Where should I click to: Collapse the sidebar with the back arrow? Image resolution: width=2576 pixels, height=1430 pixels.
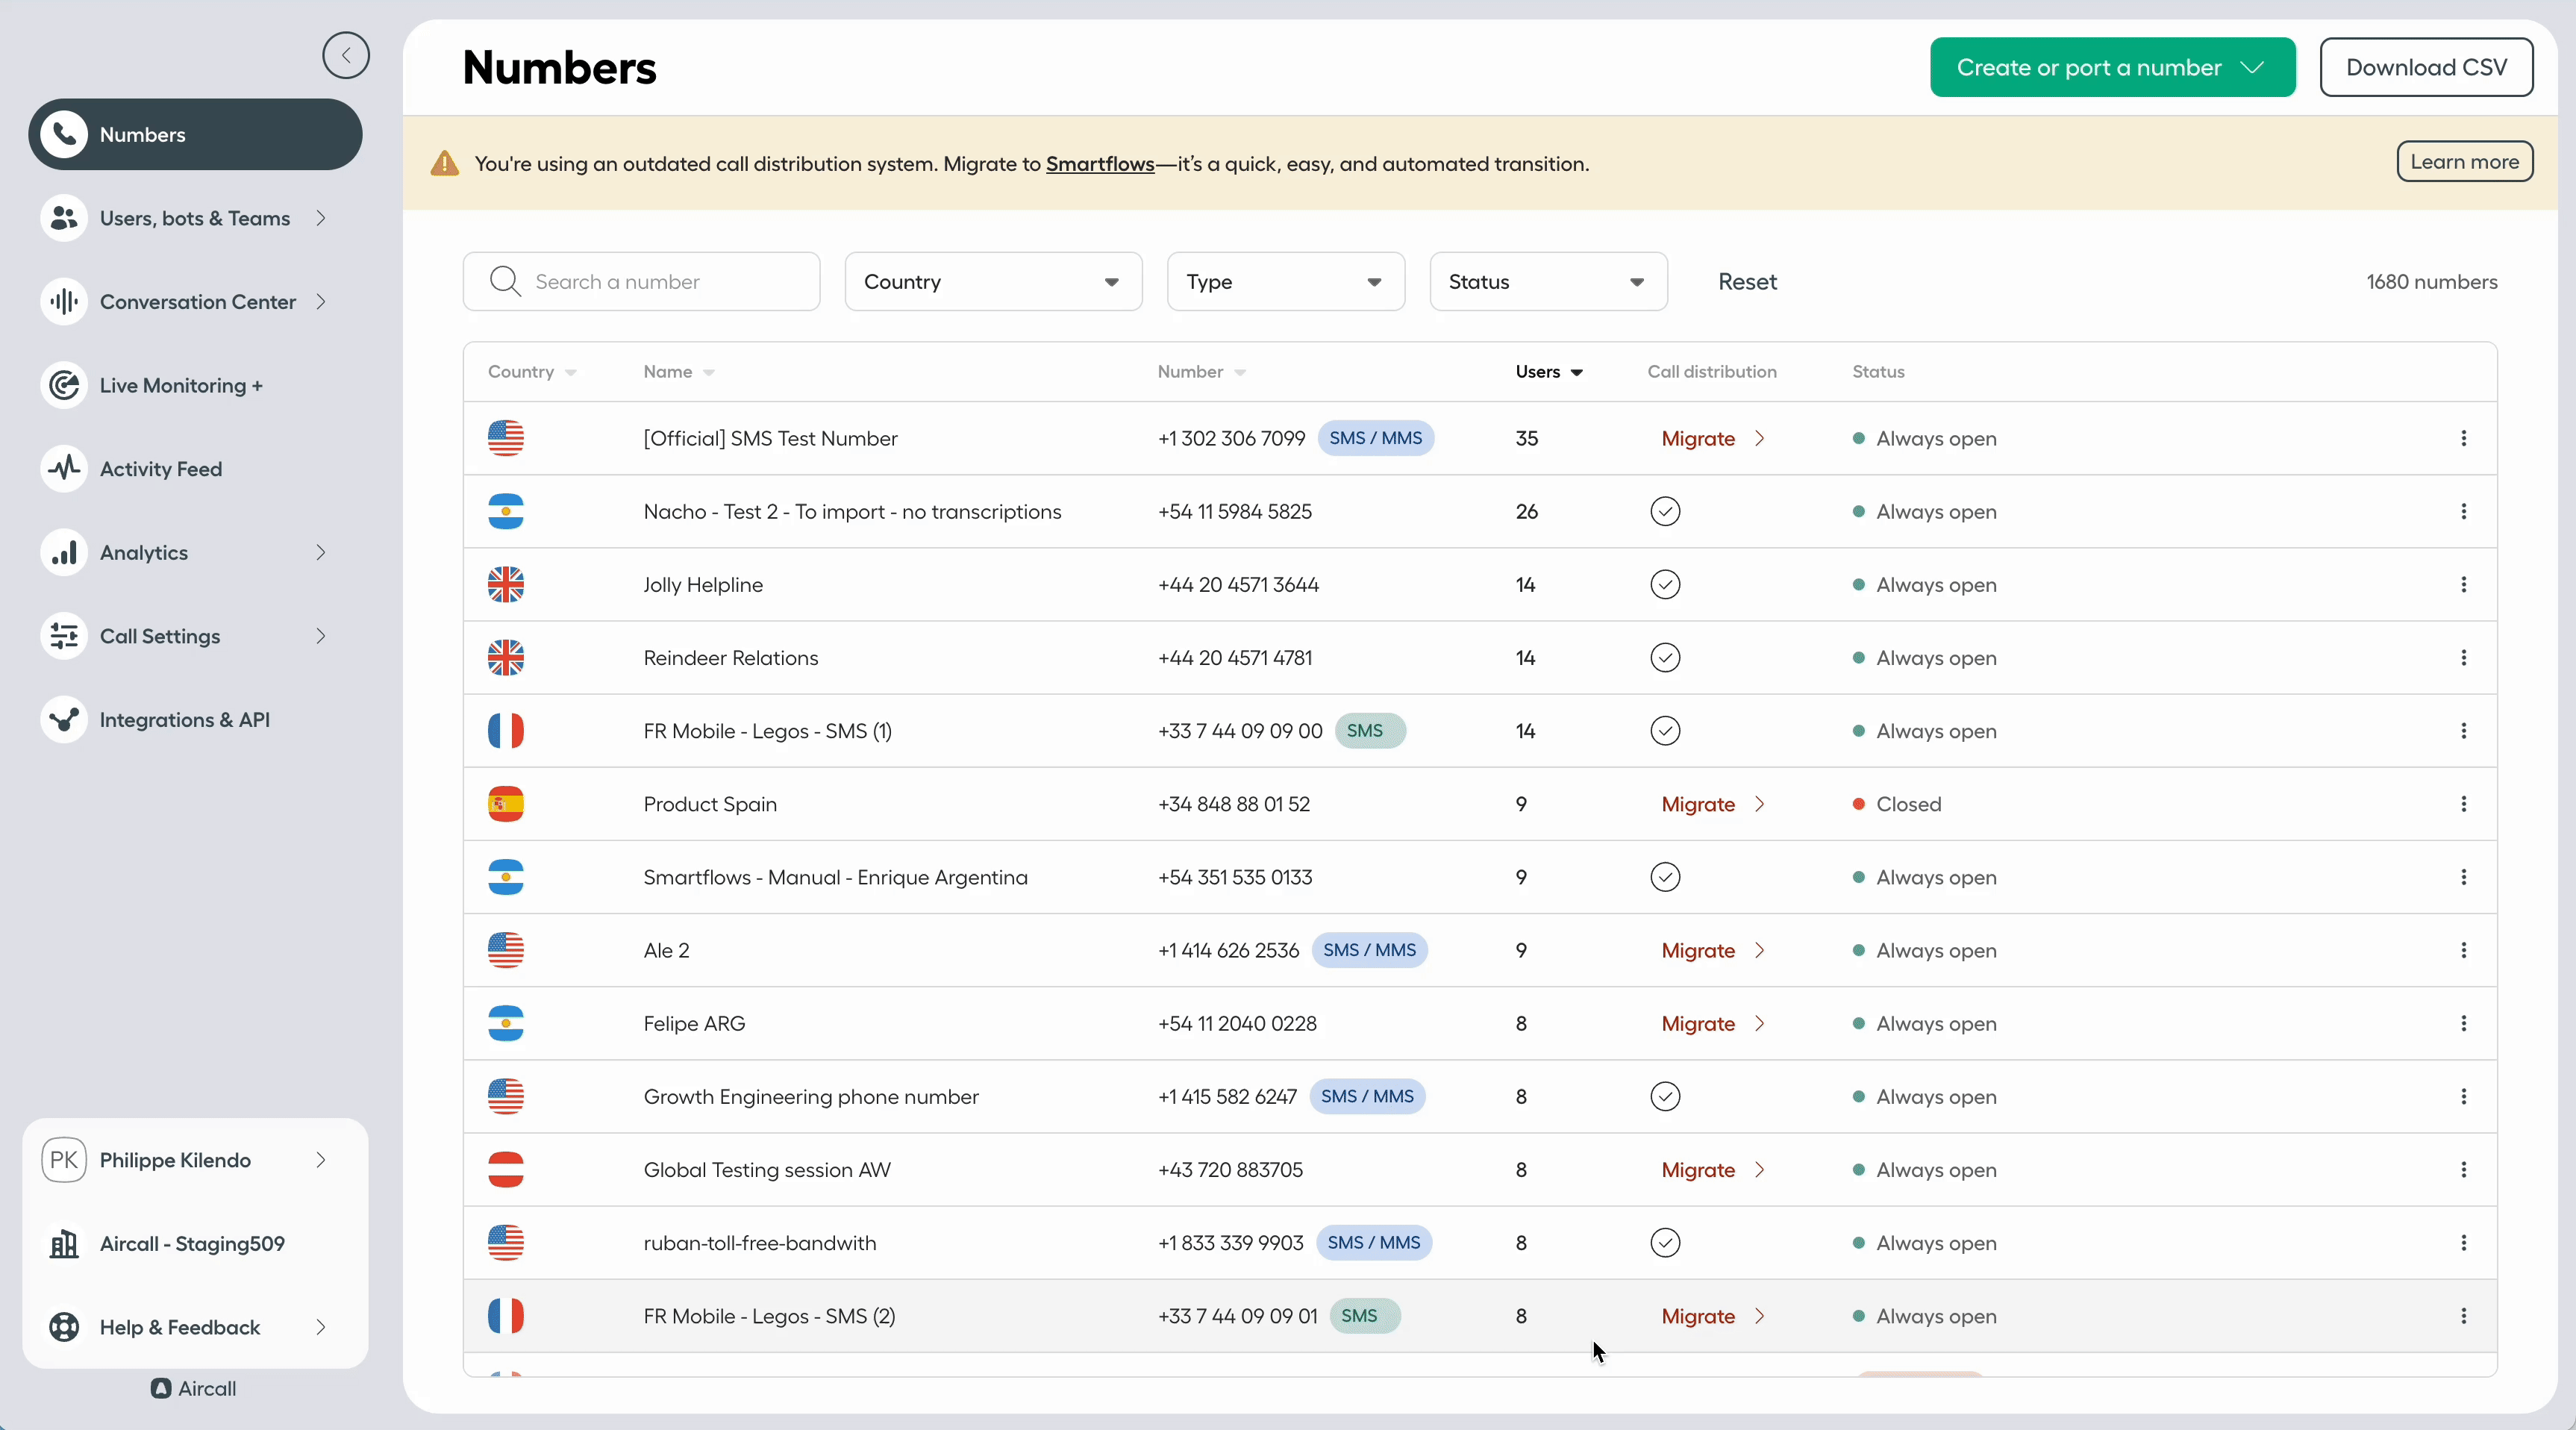(x=346, y=55)
